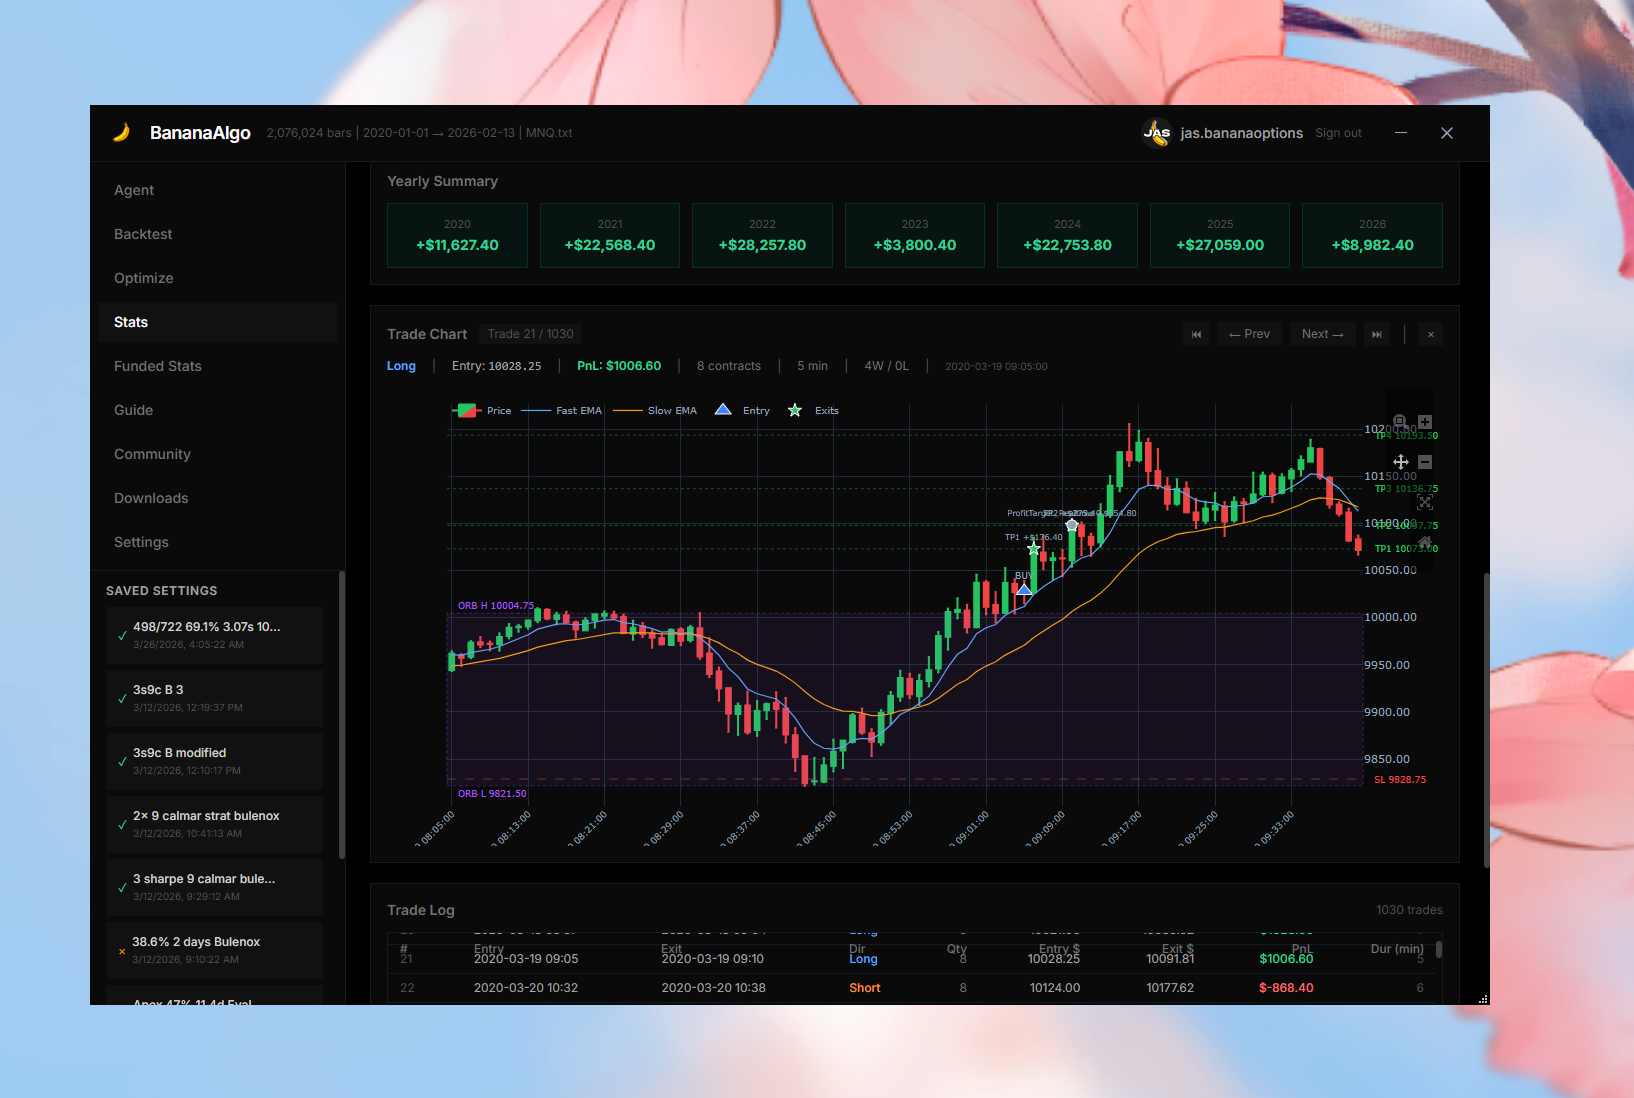
Task: Advance to the next trade with Next button
Action: tap(1322, 334)
